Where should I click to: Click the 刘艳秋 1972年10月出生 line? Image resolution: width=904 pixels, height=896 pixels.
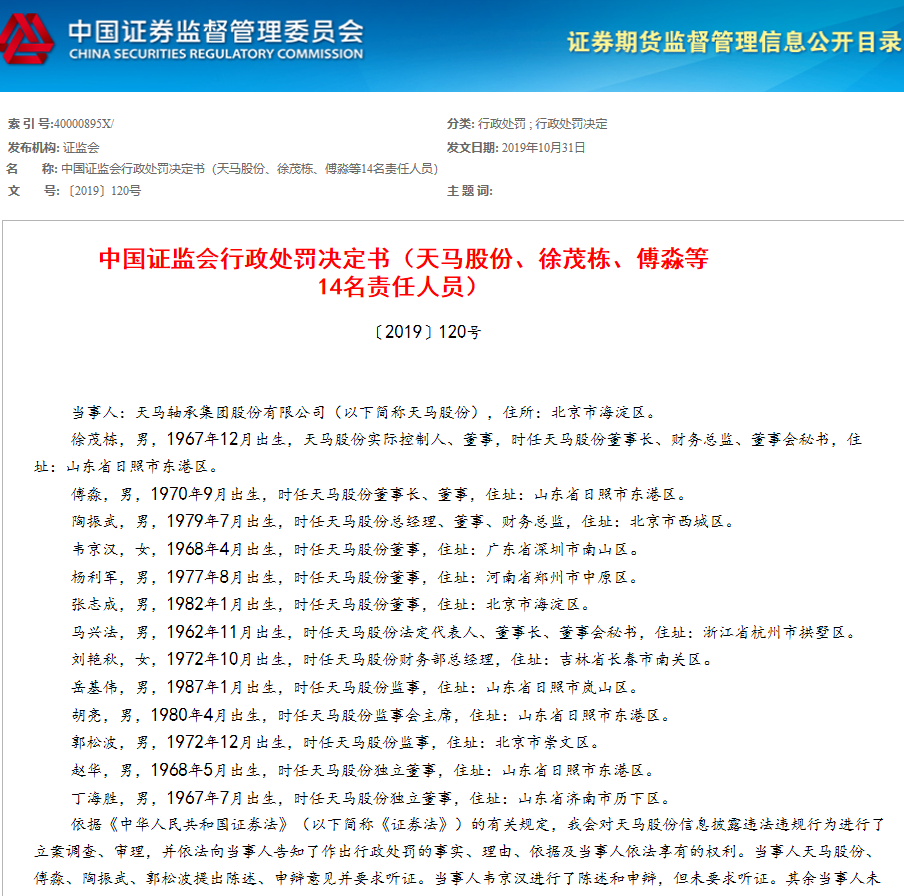click(392, 660)
